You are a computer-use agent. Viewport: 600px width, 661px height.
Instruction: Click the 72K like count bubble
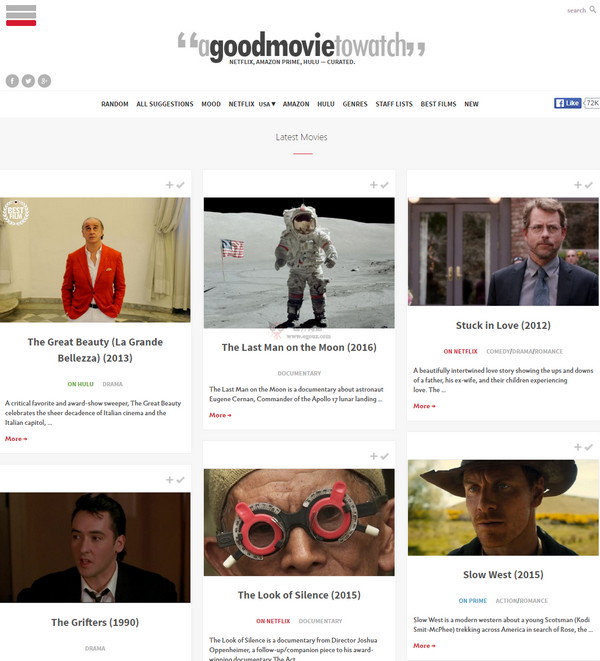click(592, 103)
